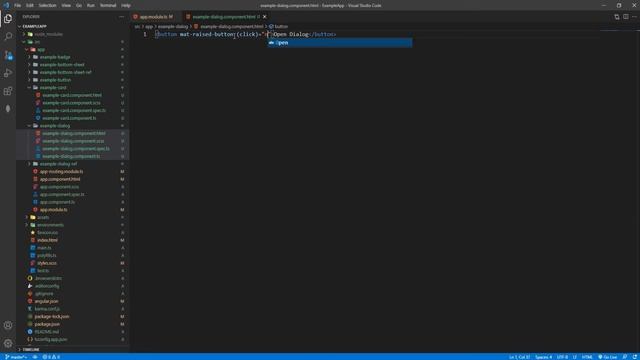Open the View menu
The image size is (640, 360).
(66, 5)
